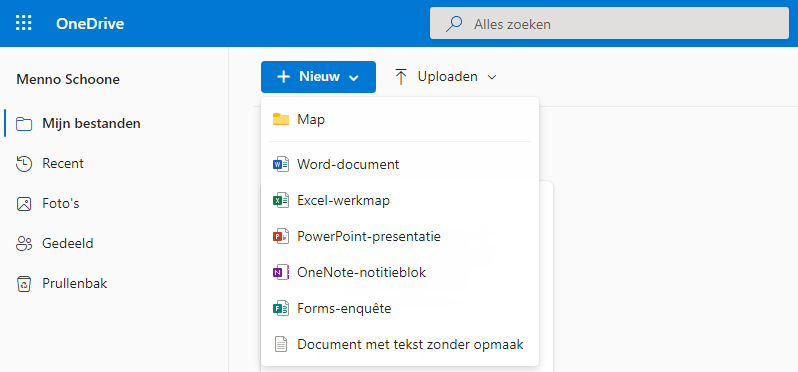Click the Uploaden button label
This screenshot has height=372, width=798.
447,76
